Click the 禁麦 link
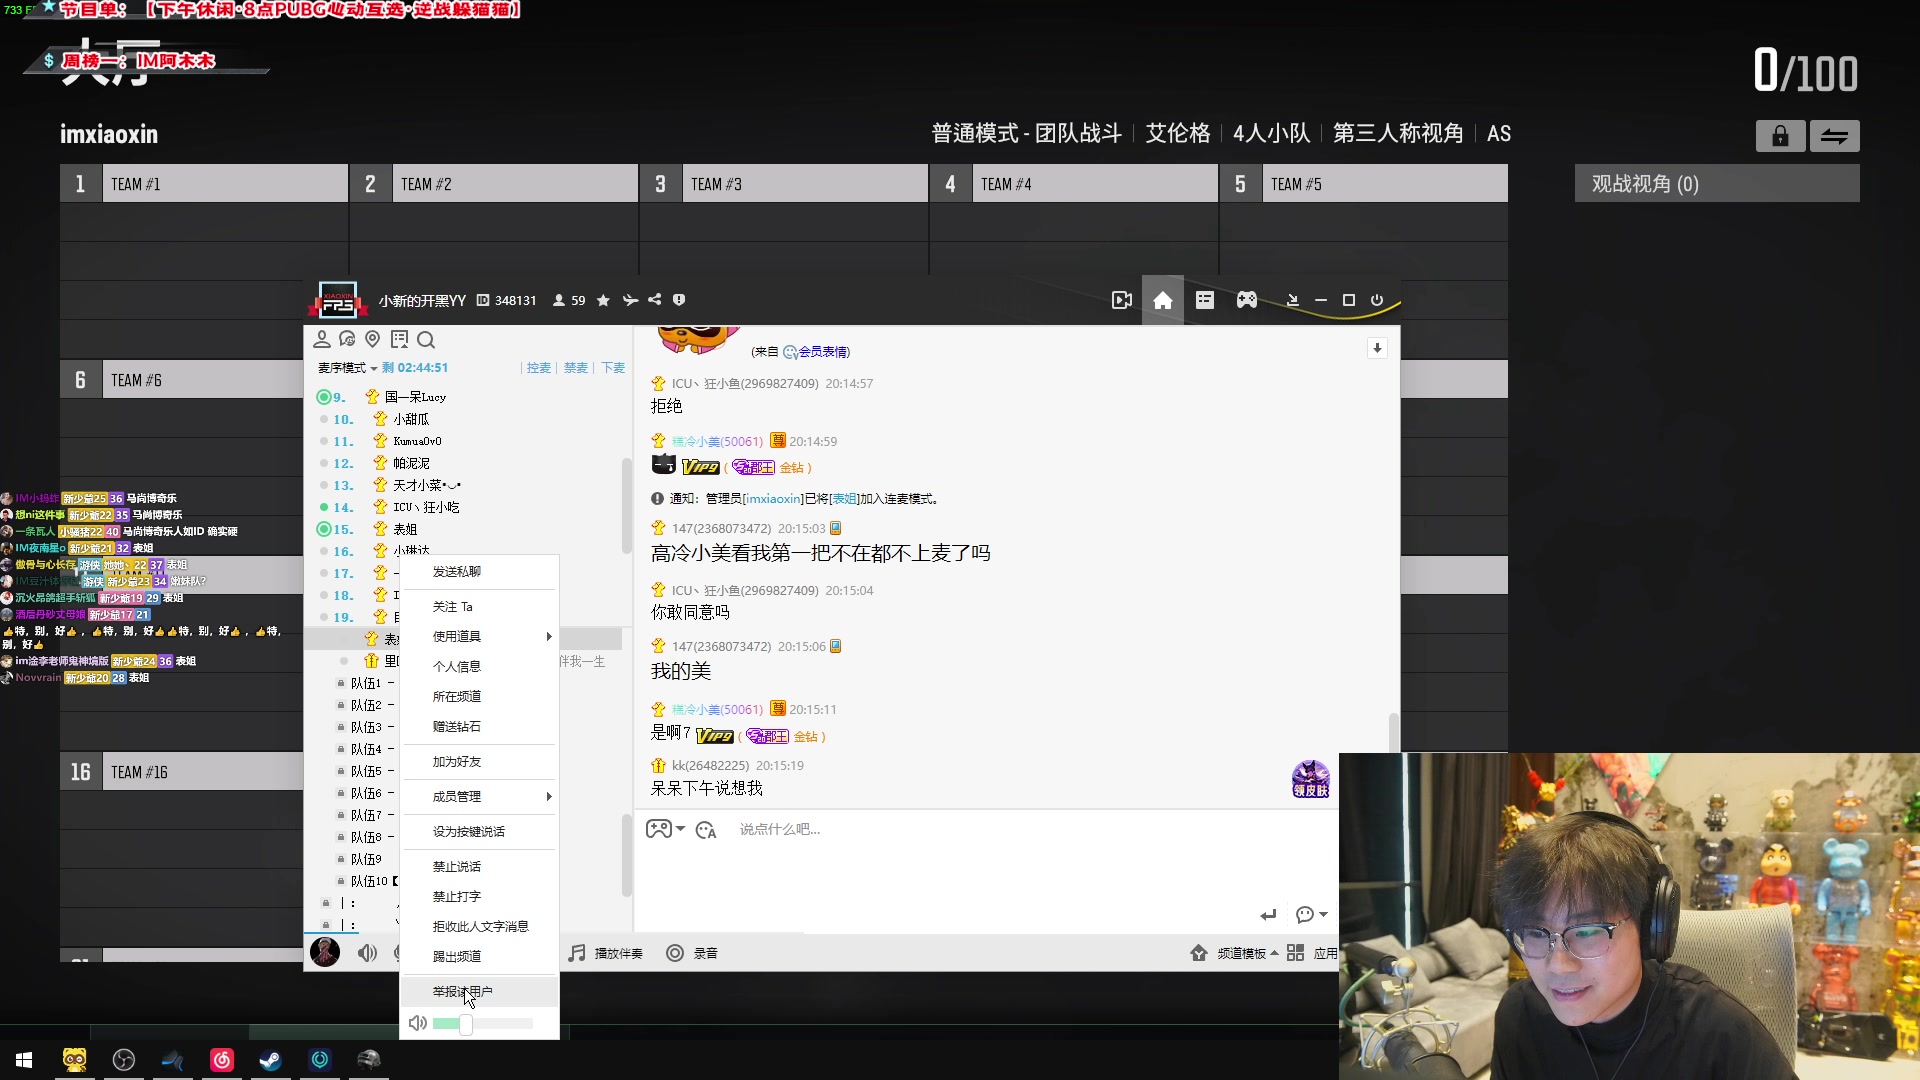Image resolution: width=1920 pixels, height=1080 pixels. 576,368
